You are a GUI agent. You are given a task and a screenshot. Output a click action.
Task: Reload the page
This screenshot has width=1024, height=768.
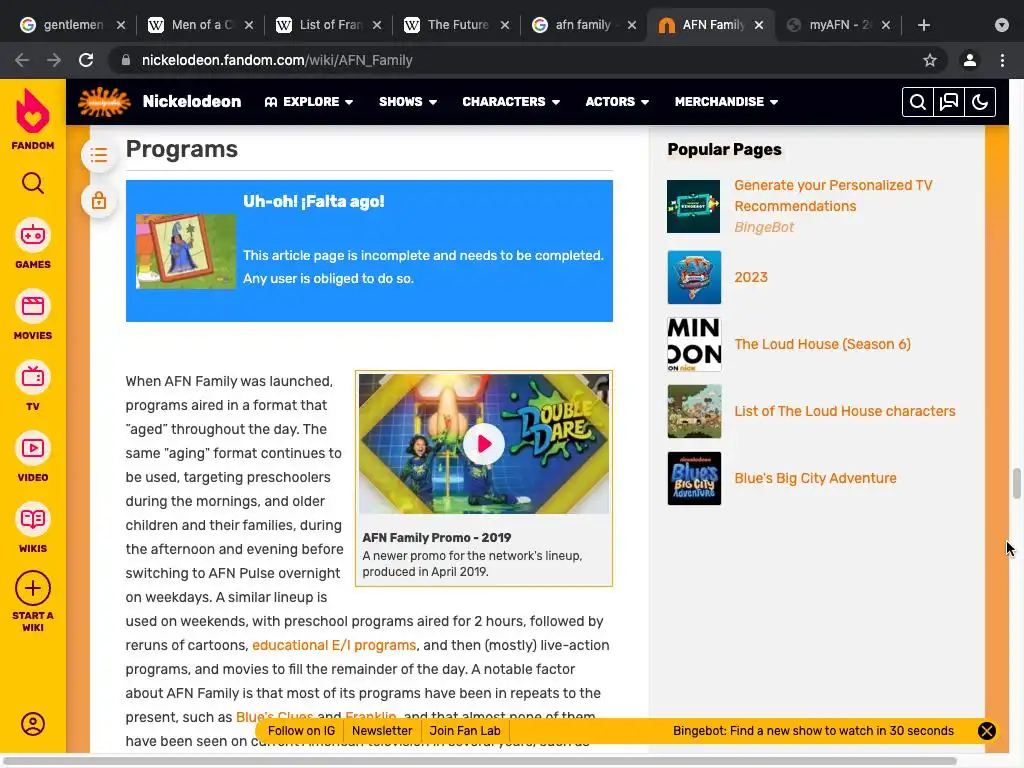click(x=86, y=60)
